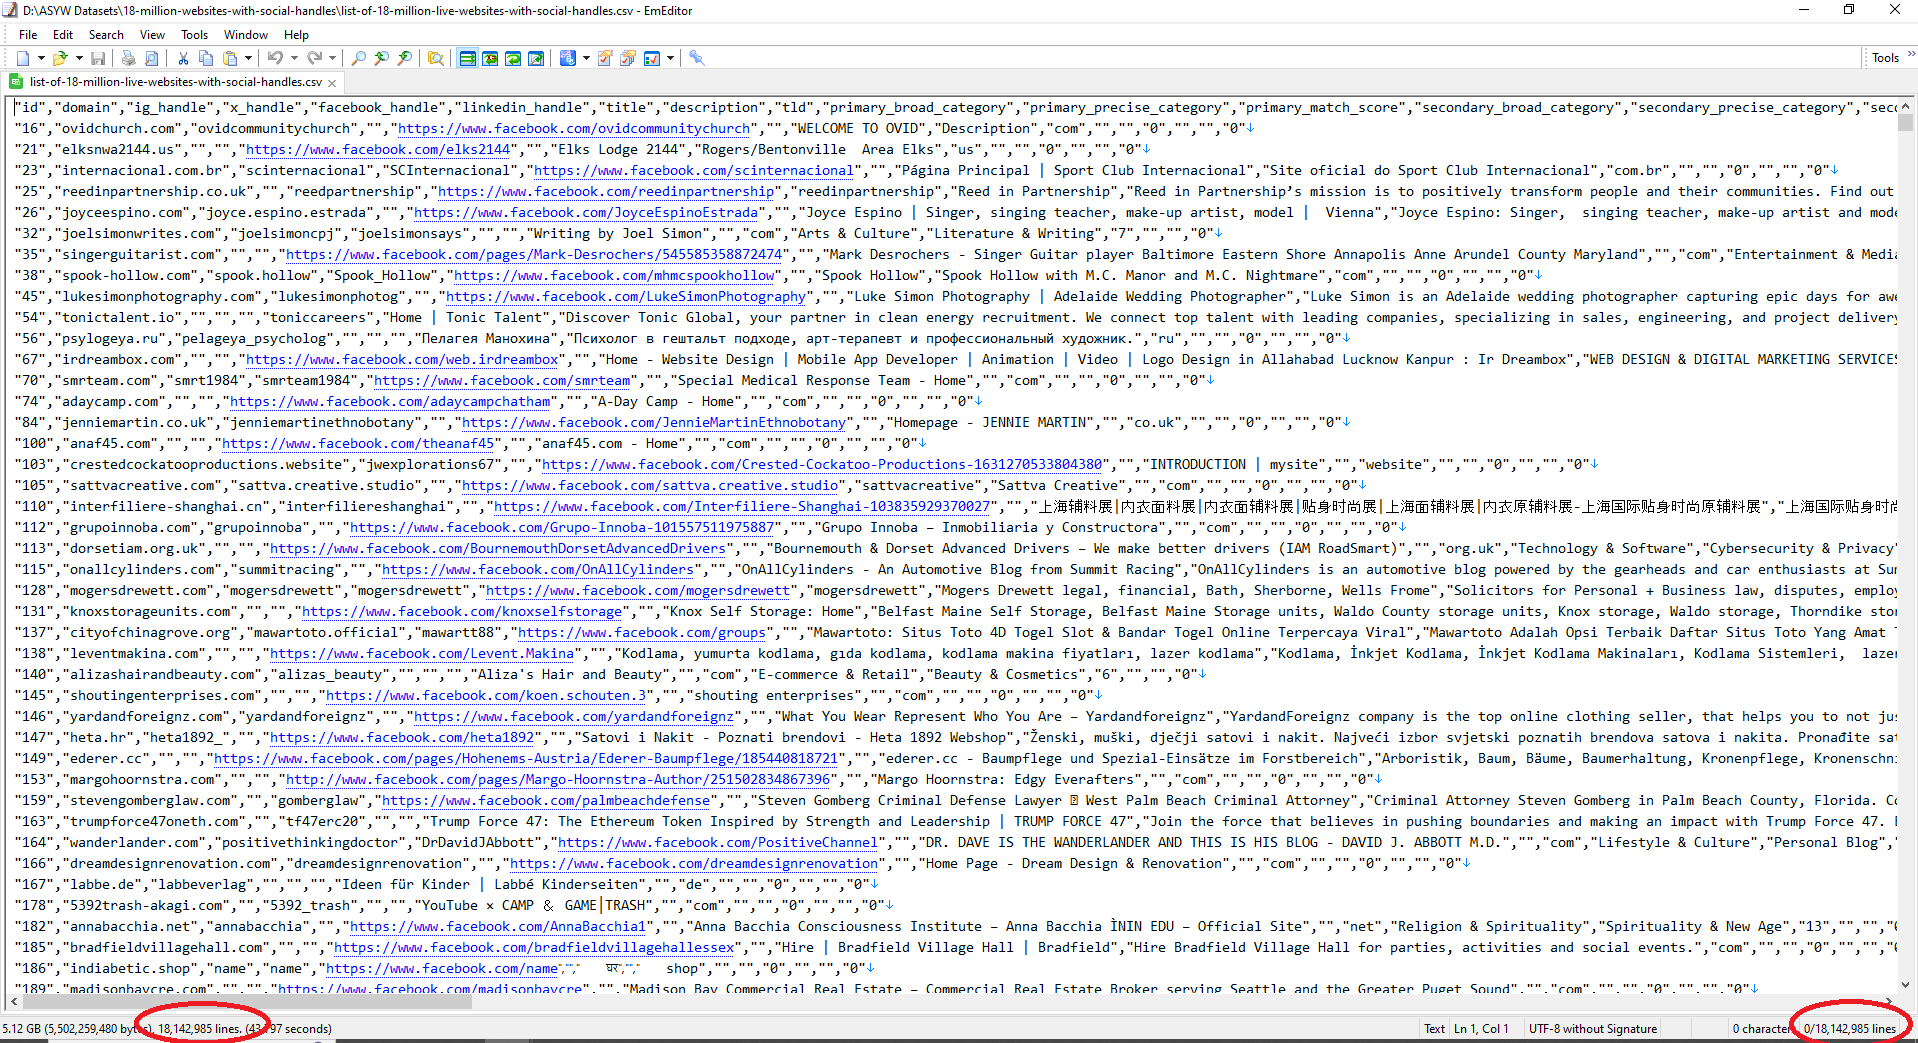
Task: Open Find with the magnifier icon
Action: [x=358, y=57]
